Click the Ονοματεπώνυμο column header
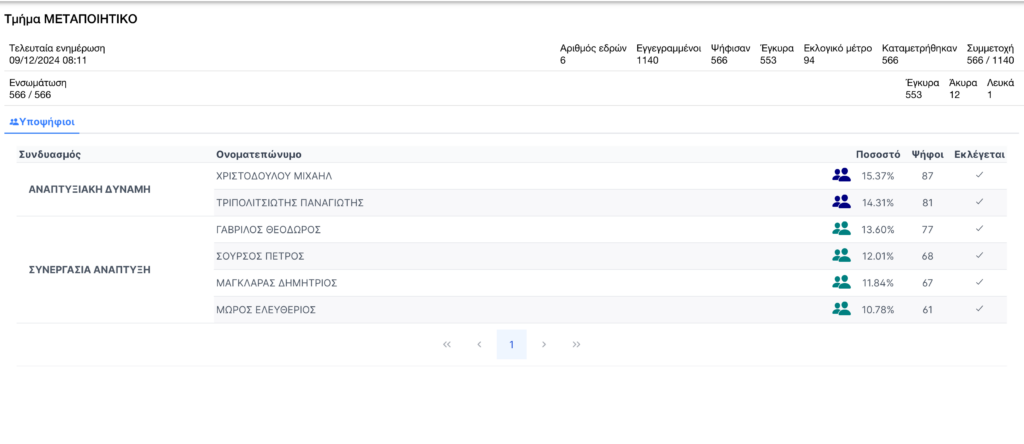1024x444 pixels. pos(259,155)
